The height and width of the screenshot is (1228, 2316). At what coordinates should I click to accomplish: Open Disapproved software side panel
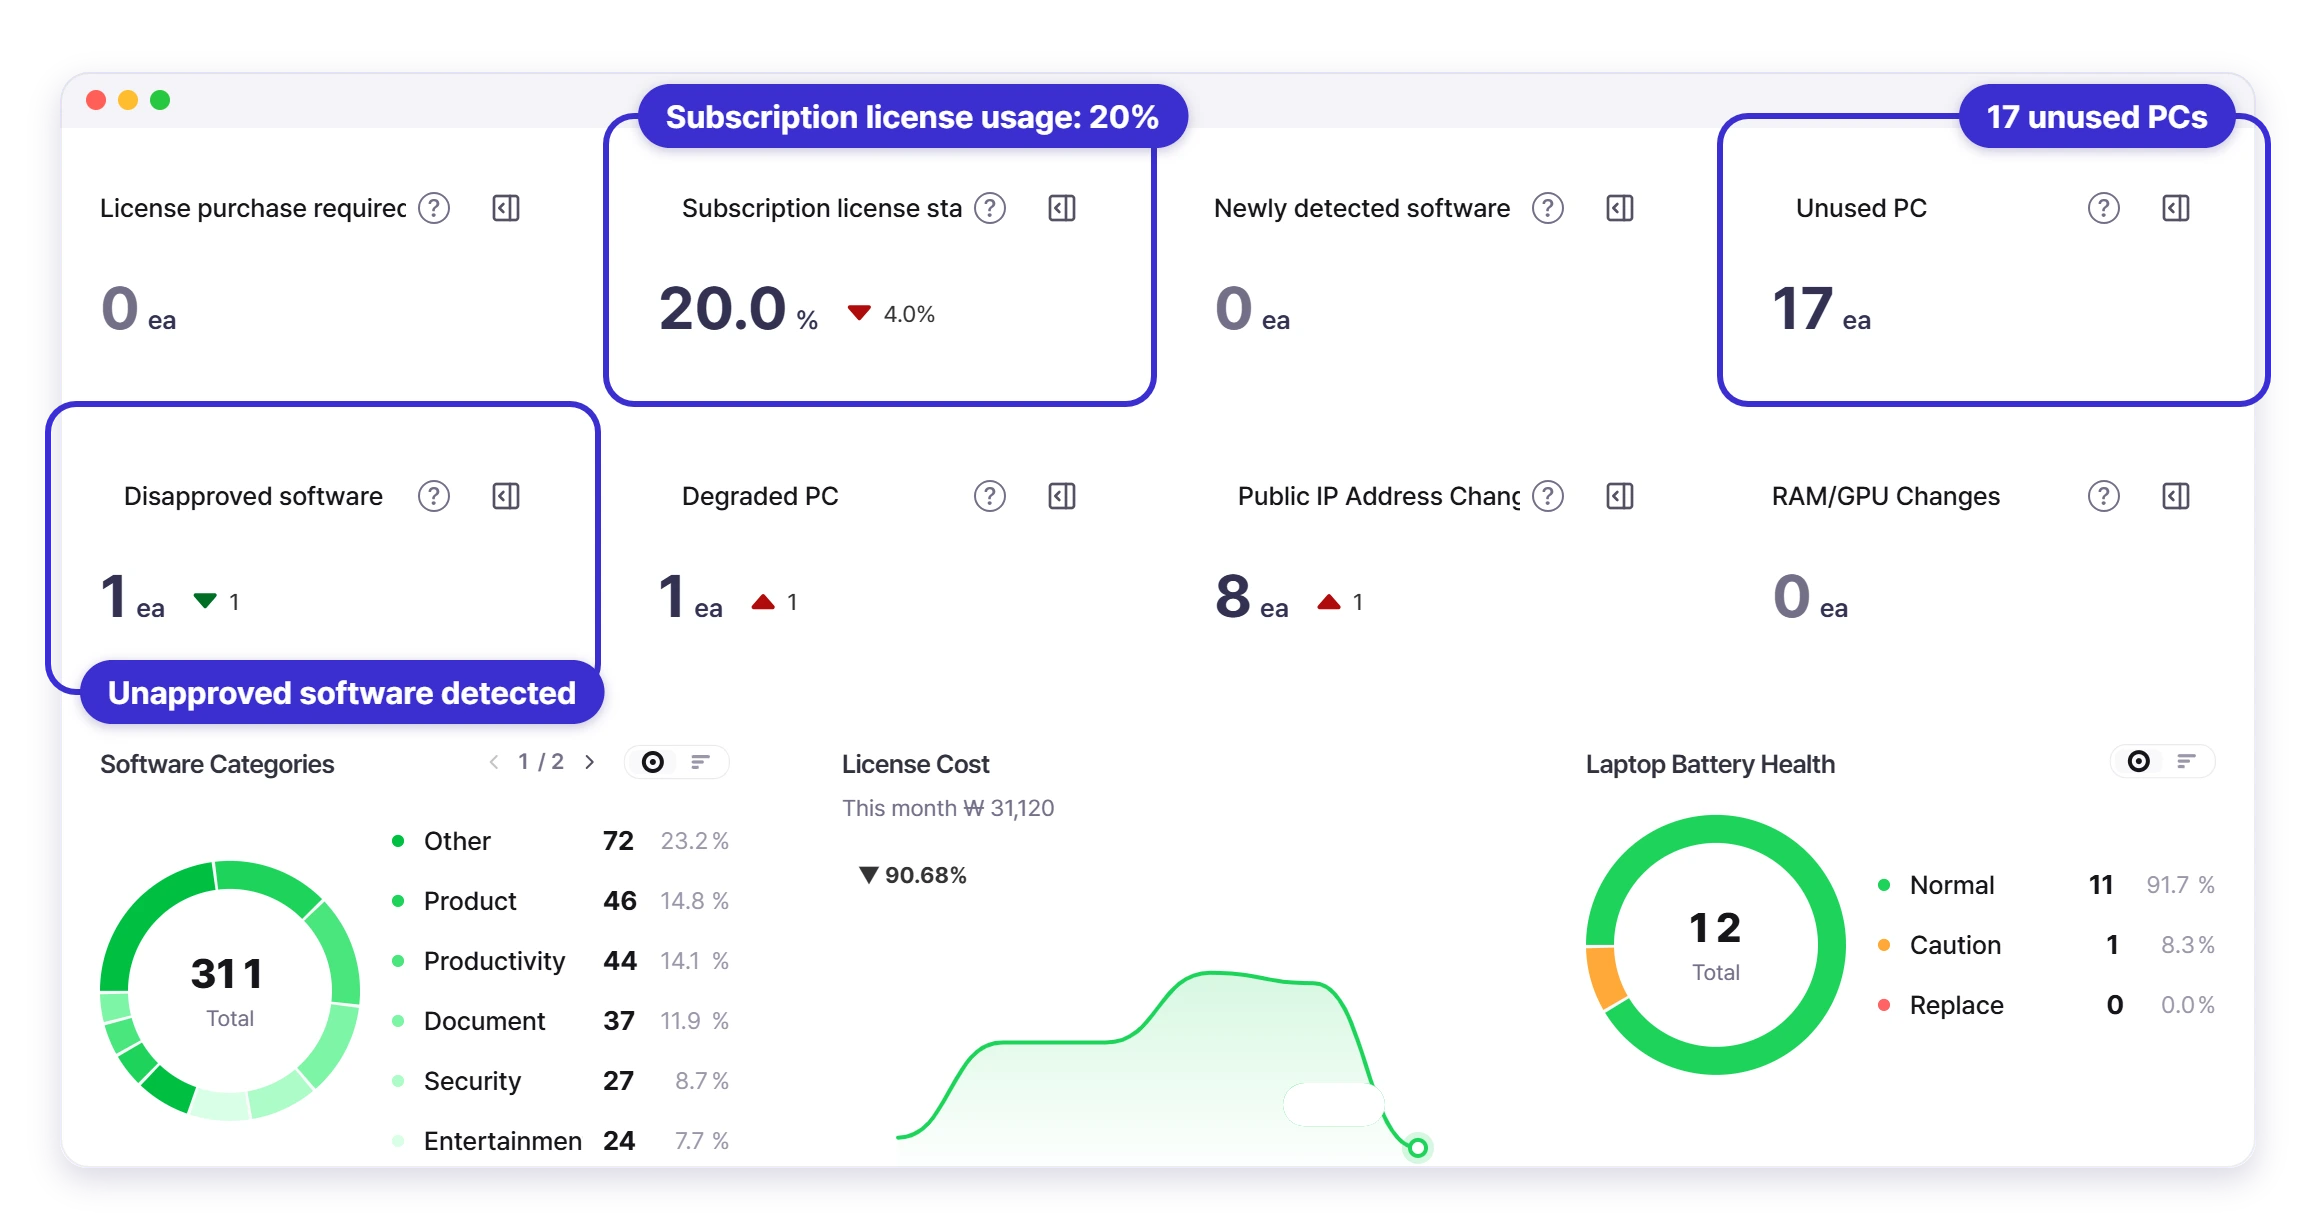pos(506,496)
